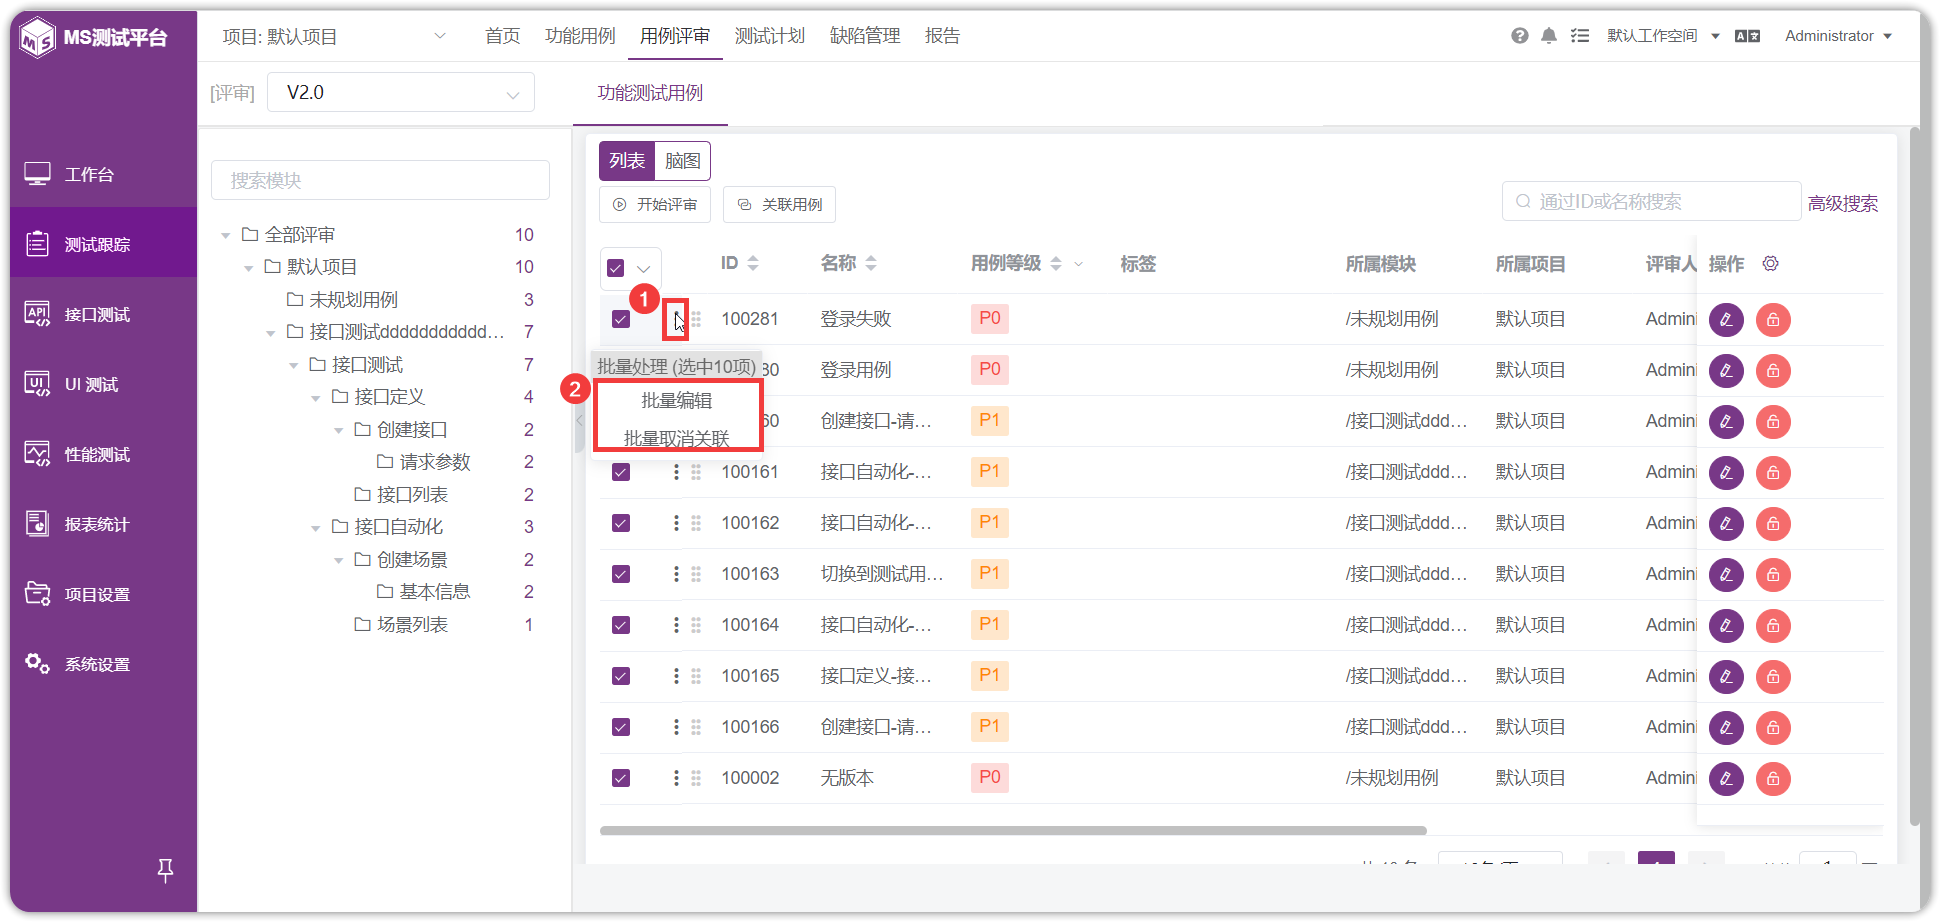
Task: Choose 批量编辑 from the batch menu
Action: pyautogui.click(x=677, y=401)
